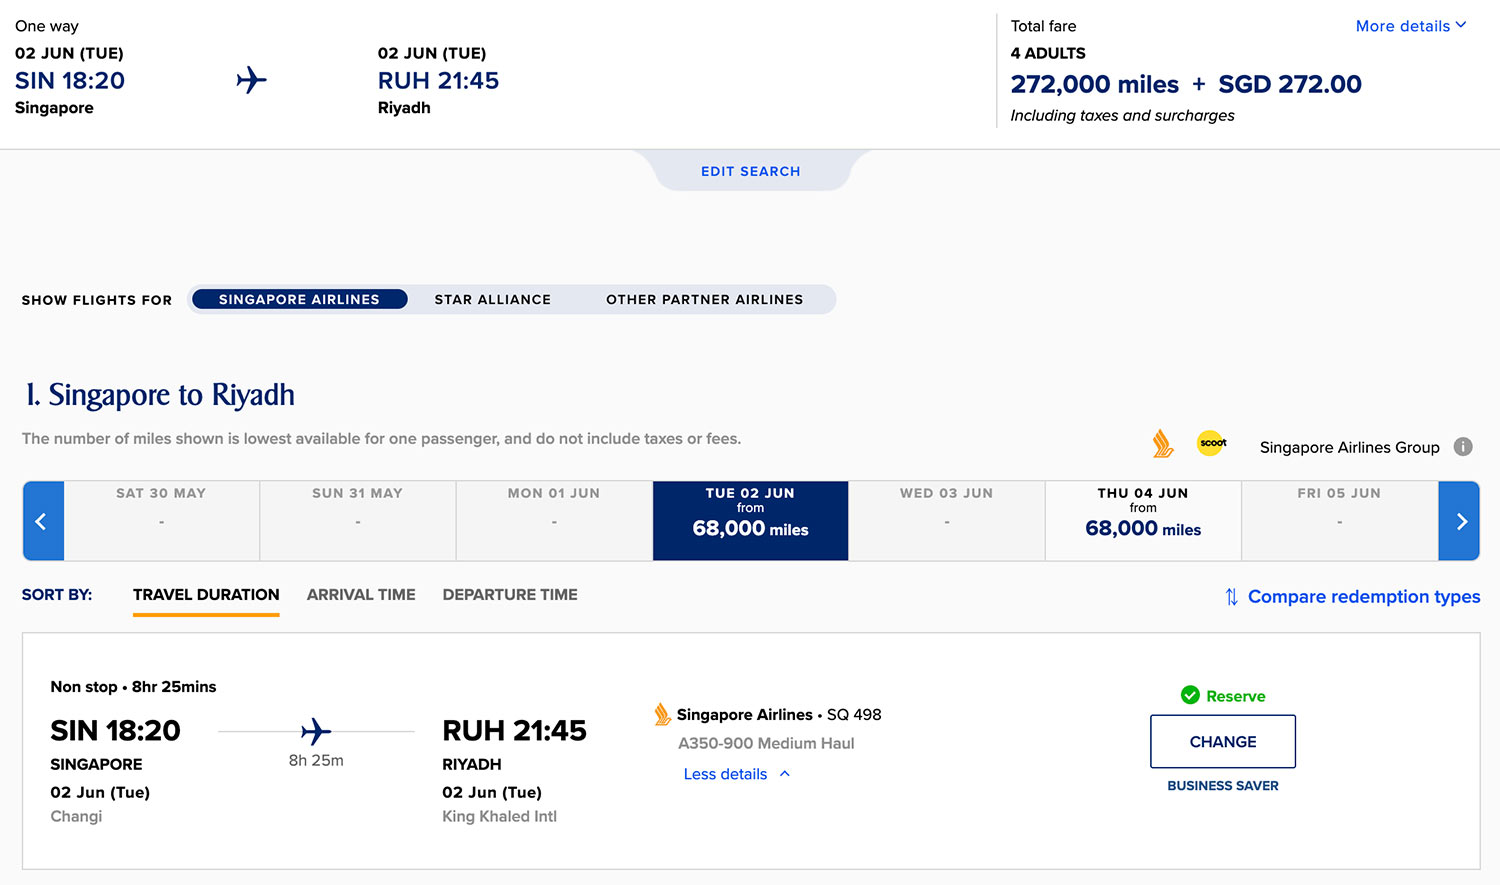The image size is (1500, 885).
Task: Expand More details for total fare
Action: point(1410,26)
